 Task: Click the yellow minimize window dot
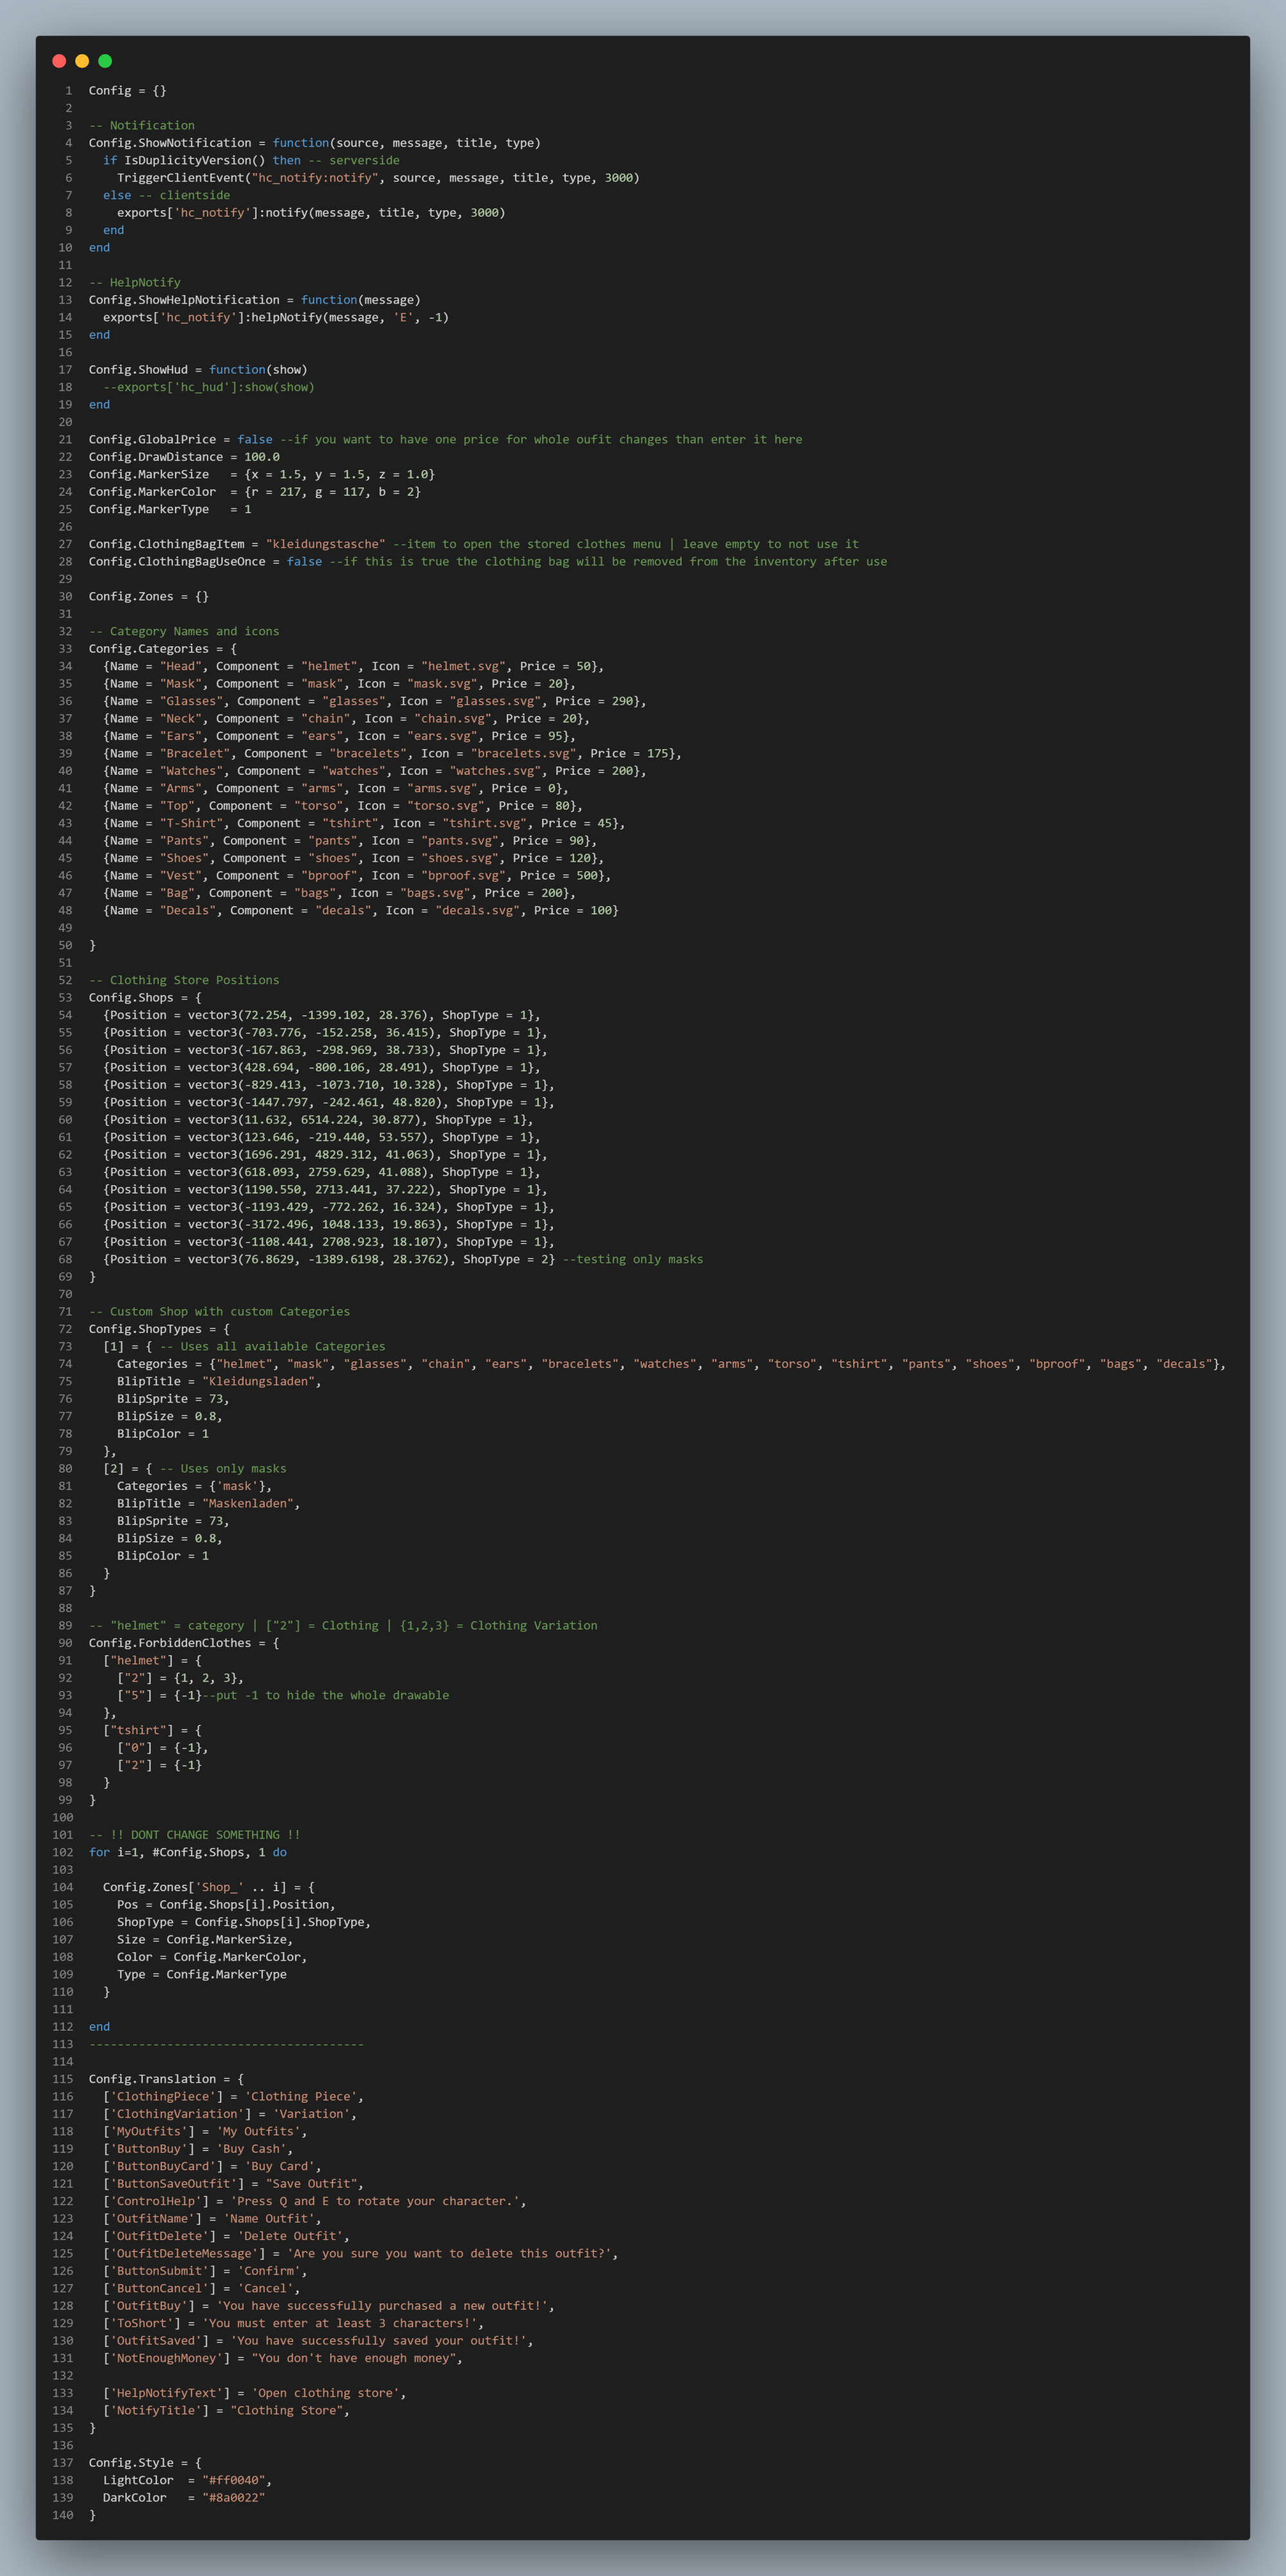click(82, 61)
